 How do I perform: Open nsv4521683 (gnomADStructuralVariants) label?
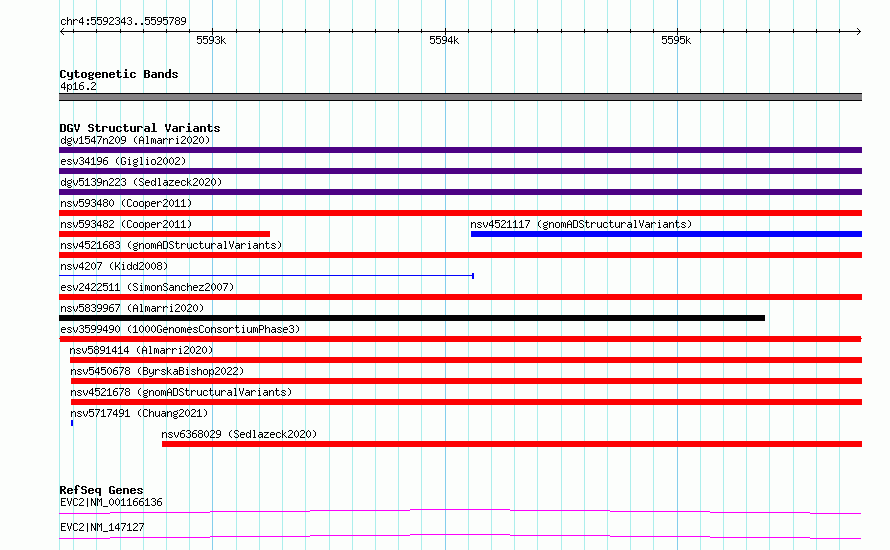click(x=171, y=245)
